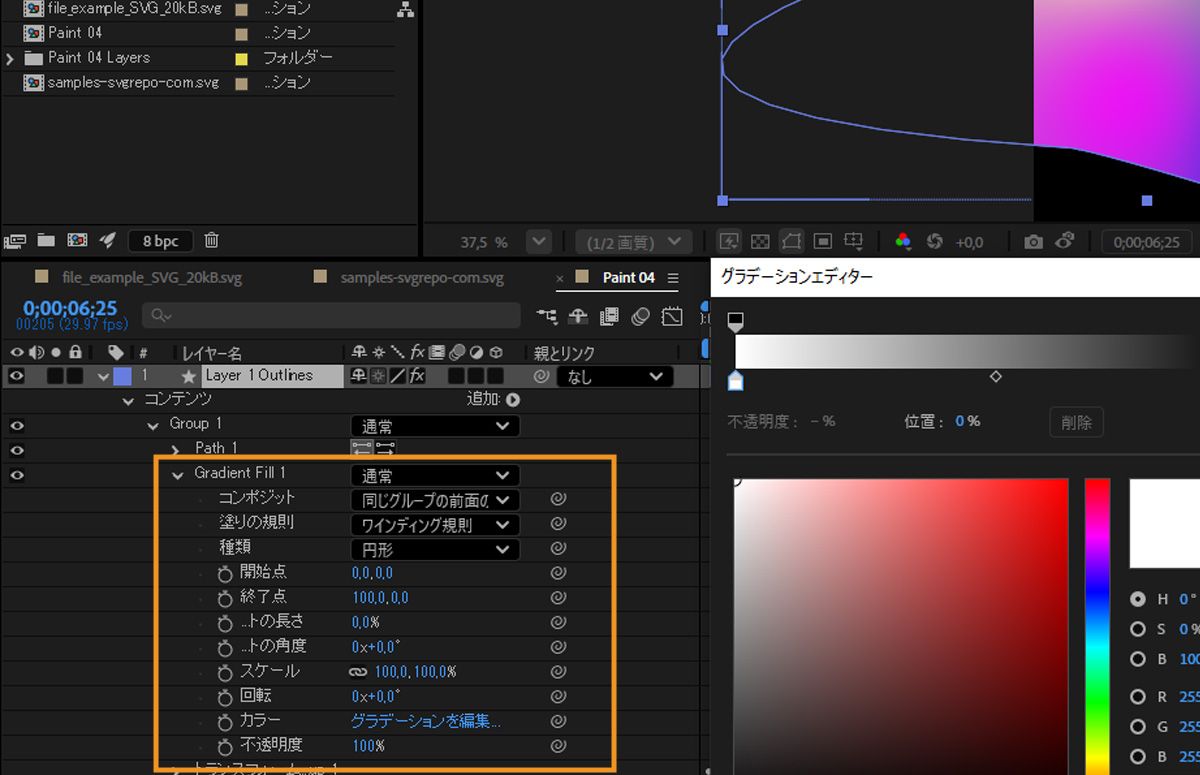Click the show snapshot icon
Viewport: 1200px width, 775px height.
point(1065,241)
